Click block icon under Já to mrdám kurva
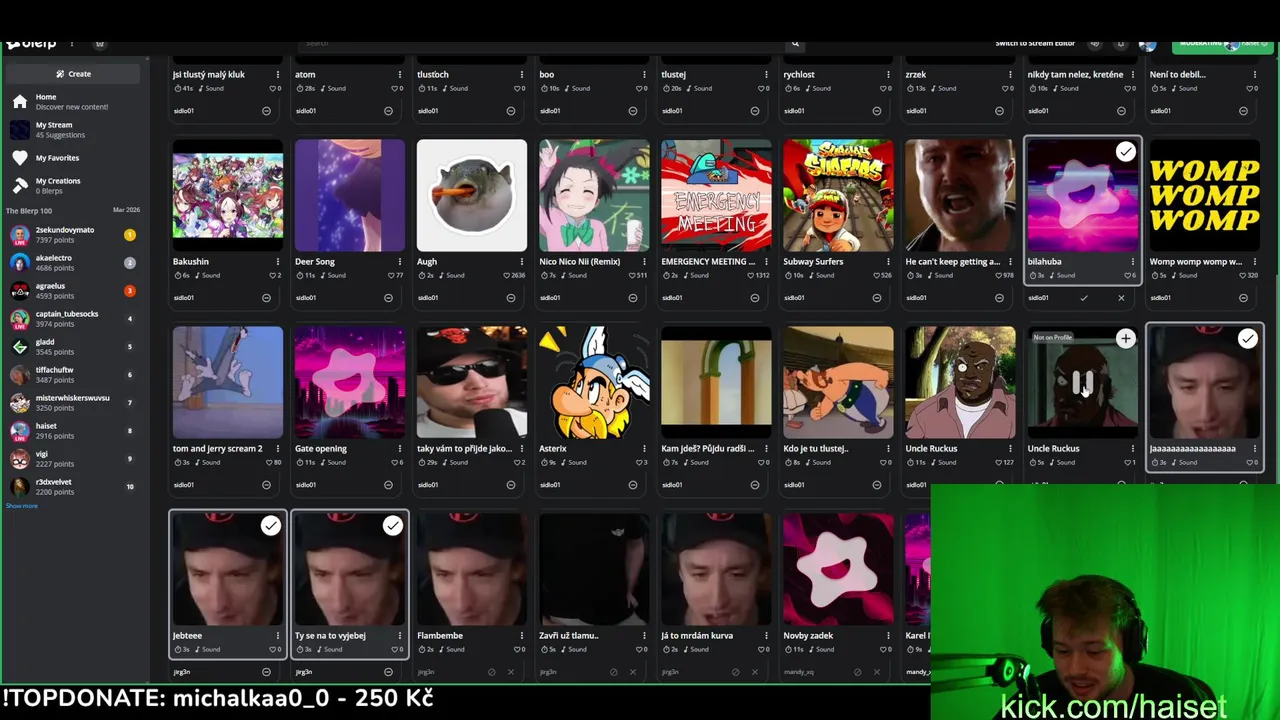The width and height of the screenshot is (1280, 720). click(735, 672)
